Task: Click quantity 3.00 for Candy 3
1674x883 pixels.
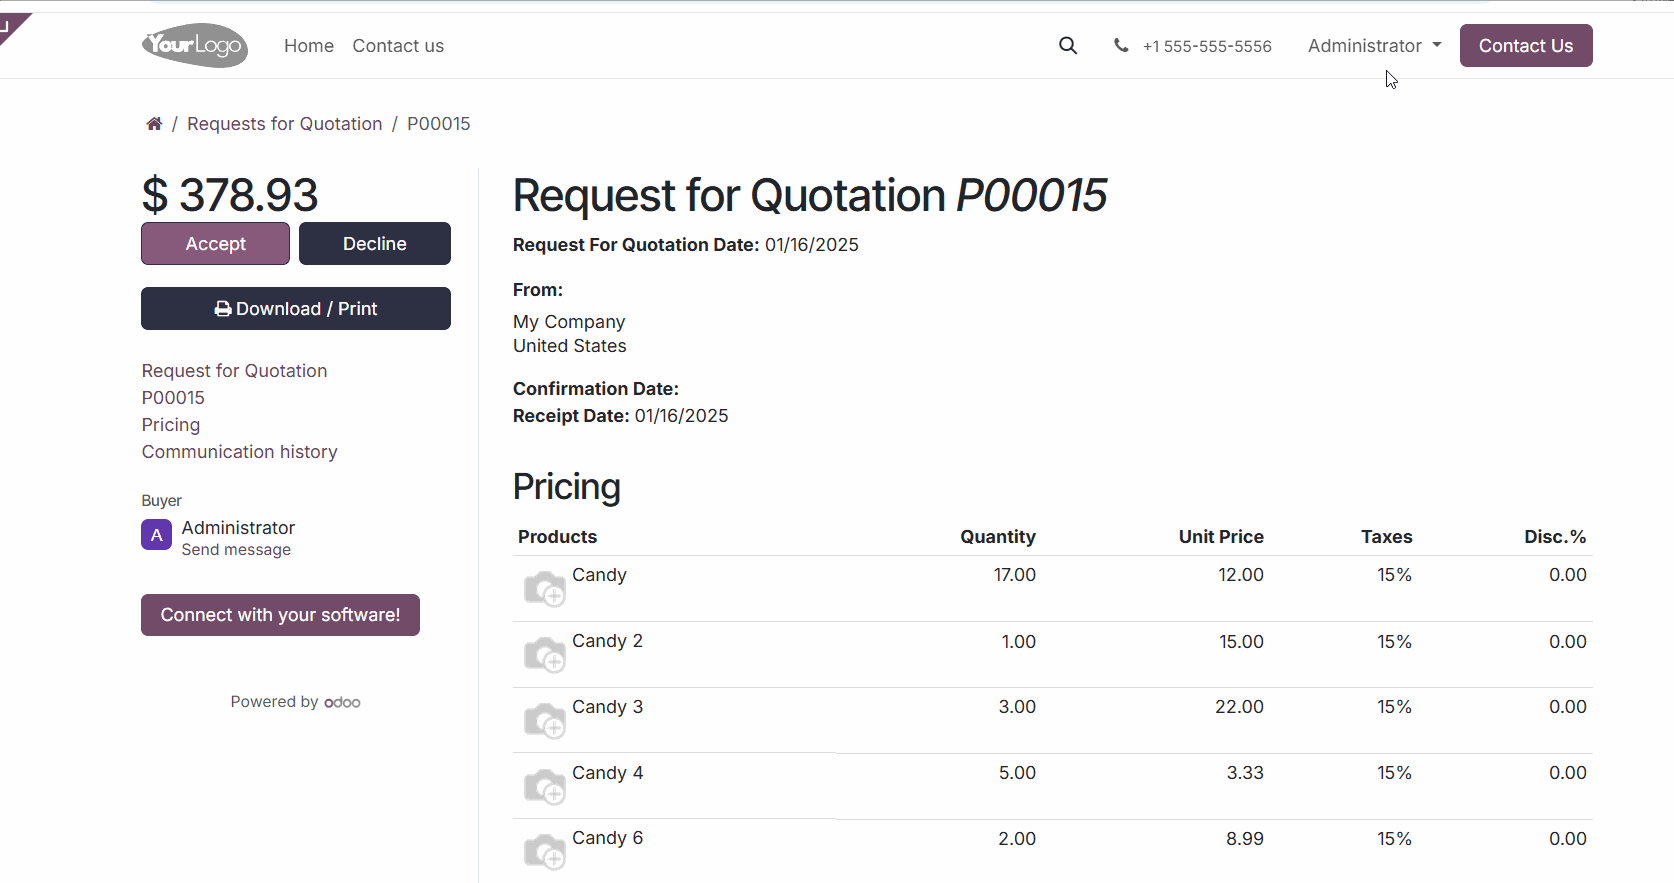Action: (1017, 707)
